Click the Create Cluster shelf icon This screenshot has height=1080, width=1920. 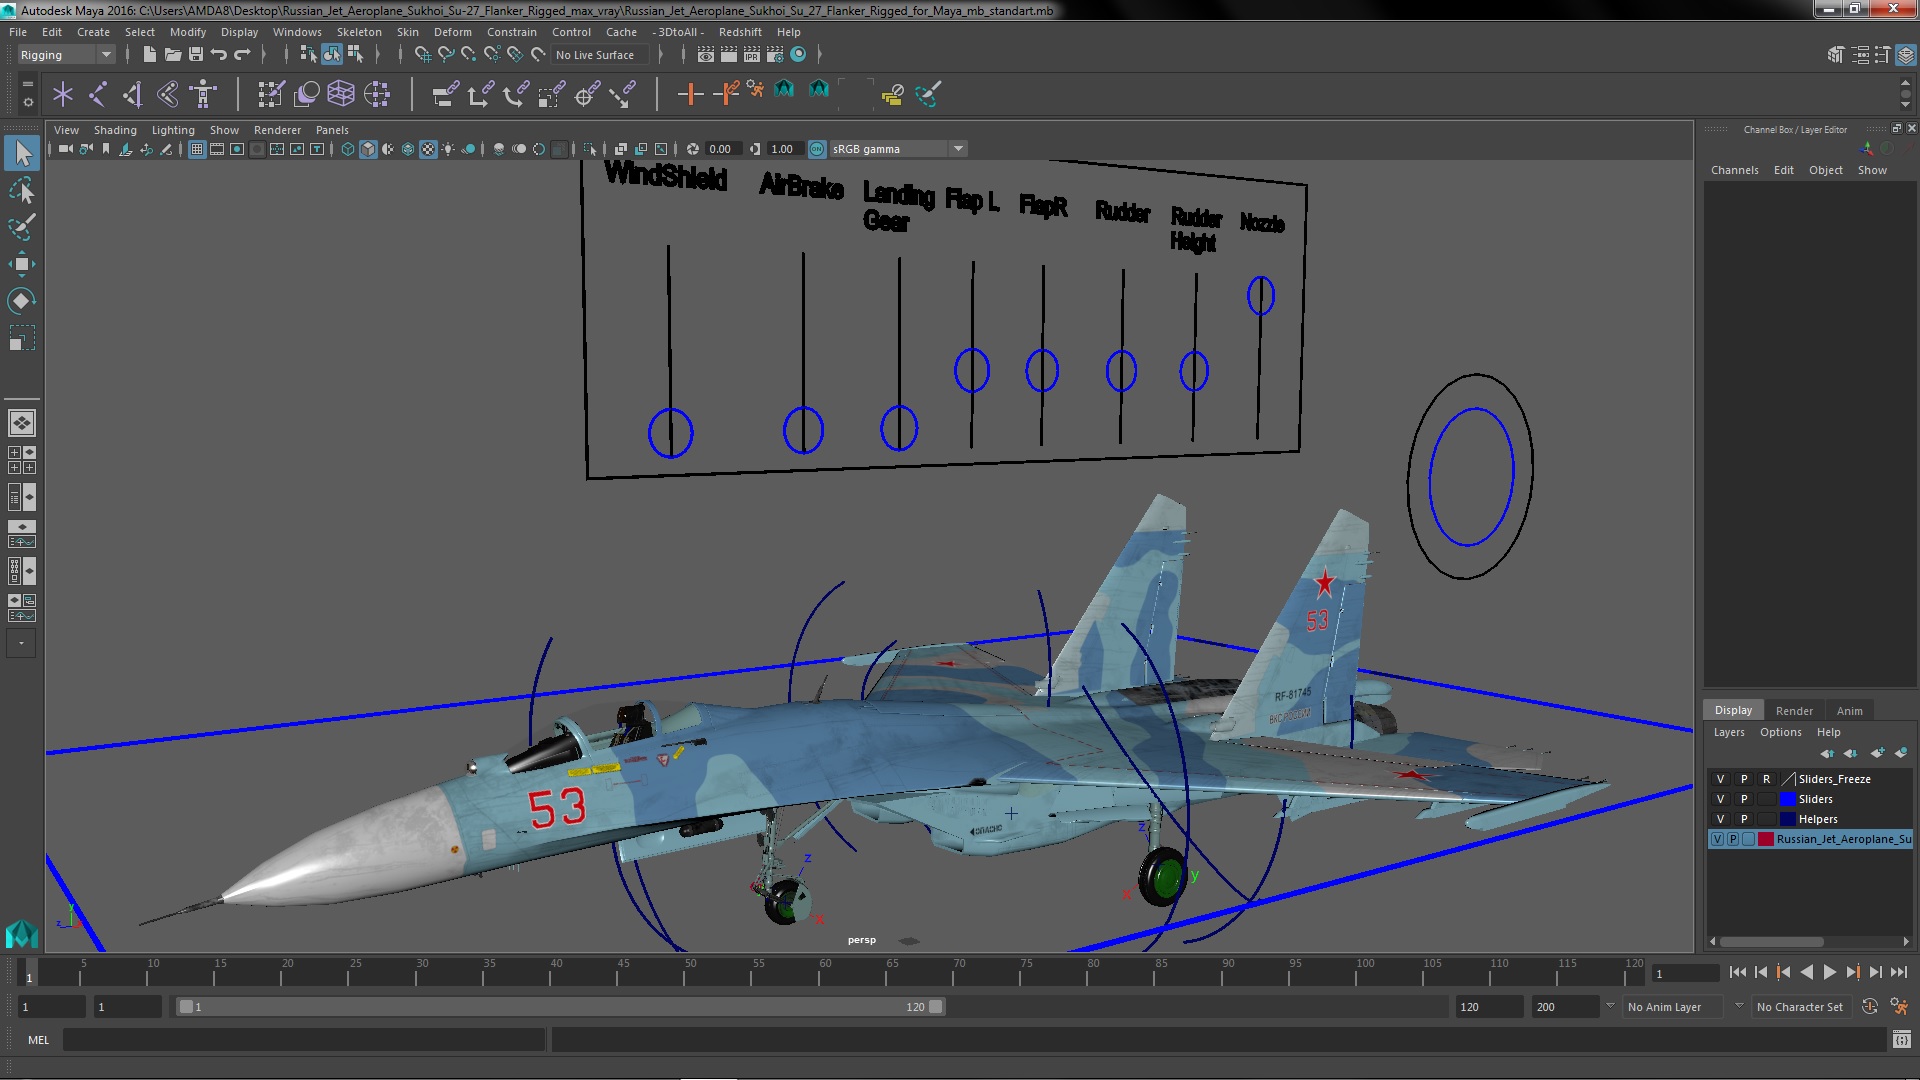tap(377, 94)
